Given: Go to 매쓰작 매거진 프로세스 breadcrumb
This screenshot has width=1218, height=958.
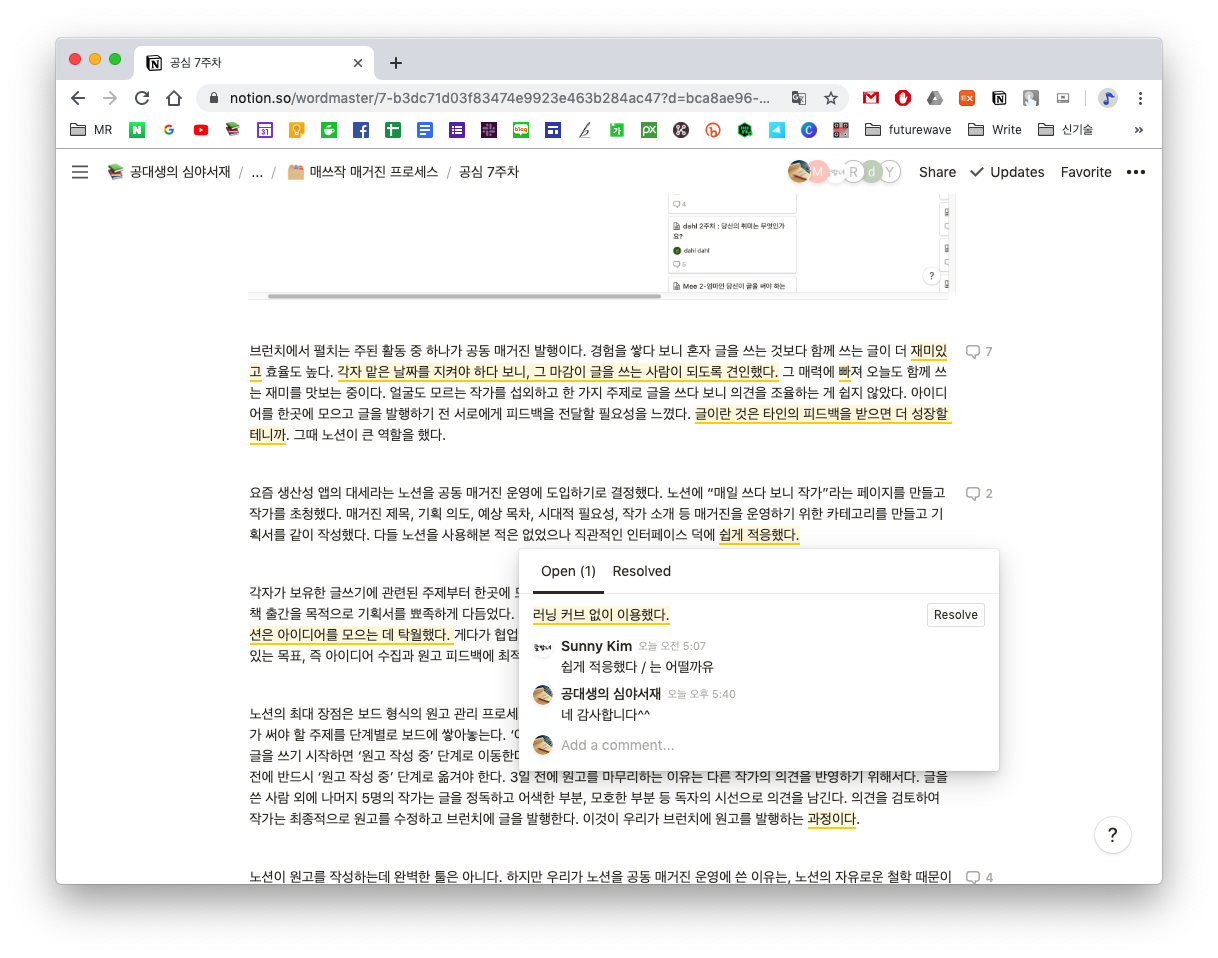Looking at the screenshot, I should (362, 172).
